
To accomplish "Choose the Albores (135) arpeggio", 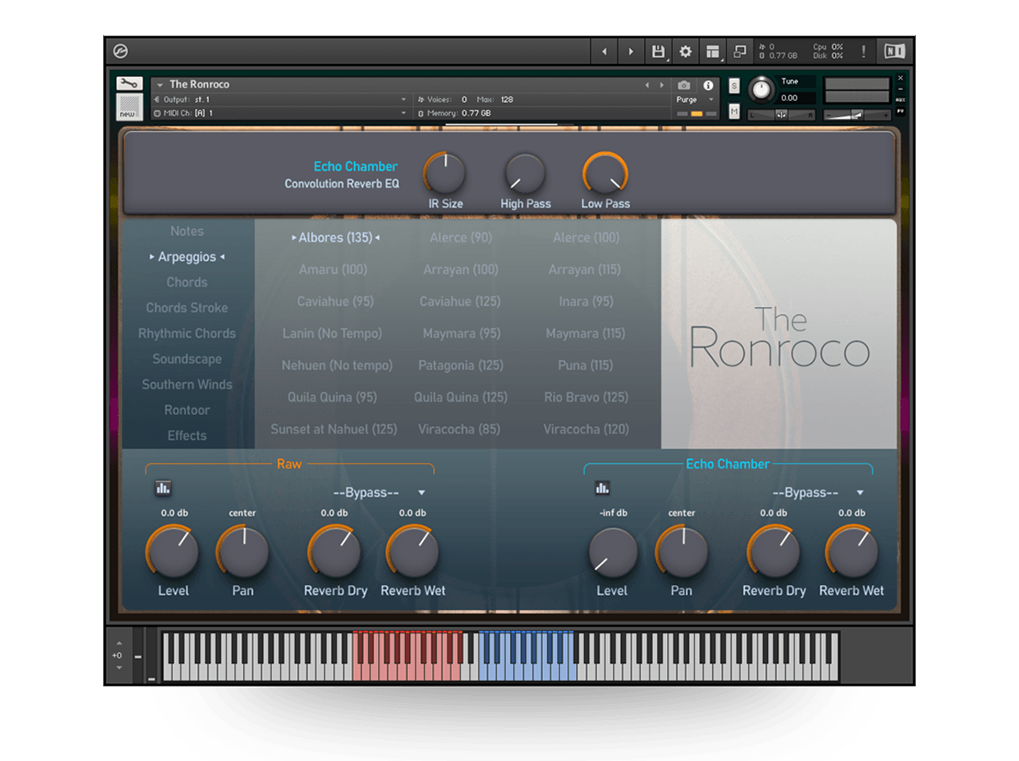I will pyautogui.click(x=335, y=238).
